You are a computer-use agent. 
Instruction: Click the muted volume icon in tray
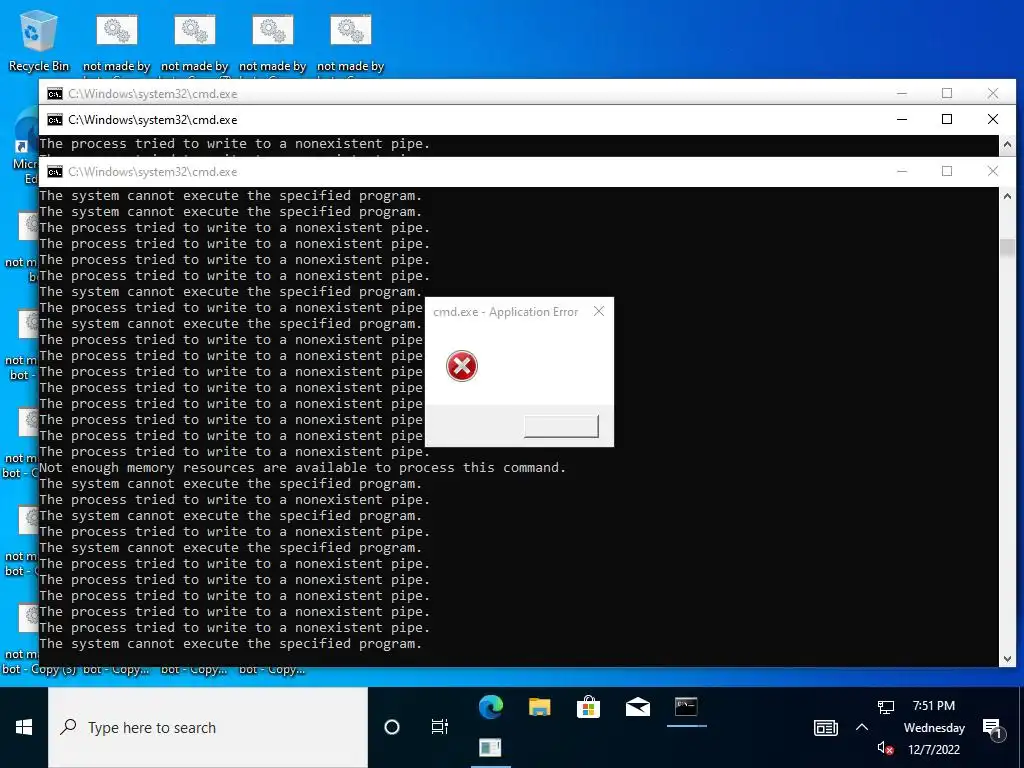[x=886, y=748]
